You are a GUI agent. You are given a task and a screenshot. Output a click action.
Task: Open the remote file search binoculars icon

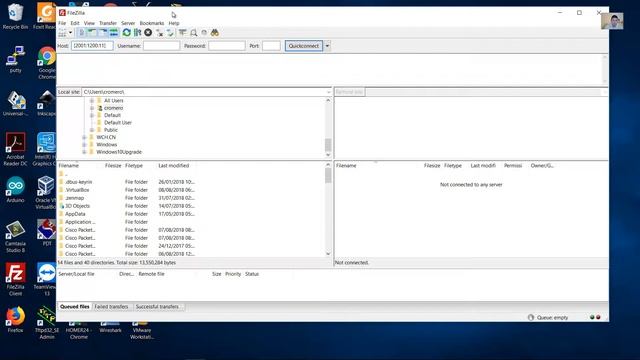tap(215, 33)
